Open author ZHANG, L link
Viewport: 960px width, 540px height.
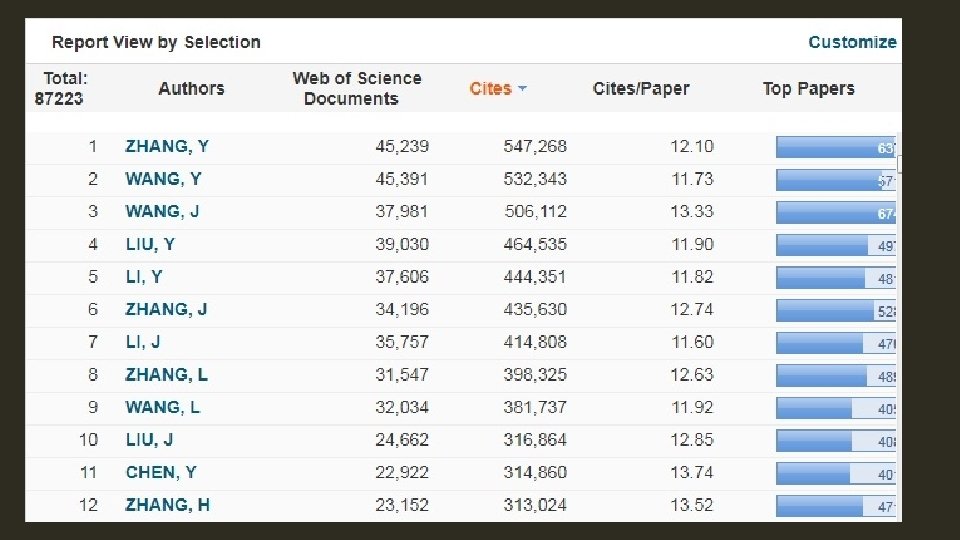pyautogui.click(x=166, y=375)
